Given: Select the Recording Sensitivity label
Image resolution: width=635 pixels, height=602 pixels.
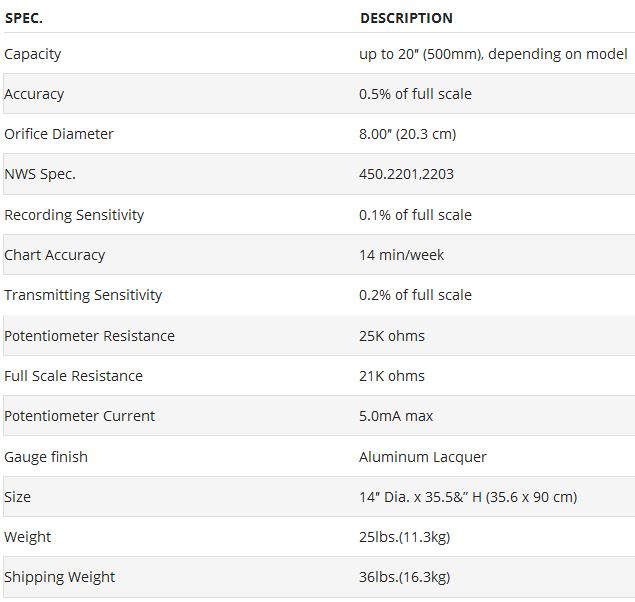Looking at the screenshot, I should pos(74,215).
